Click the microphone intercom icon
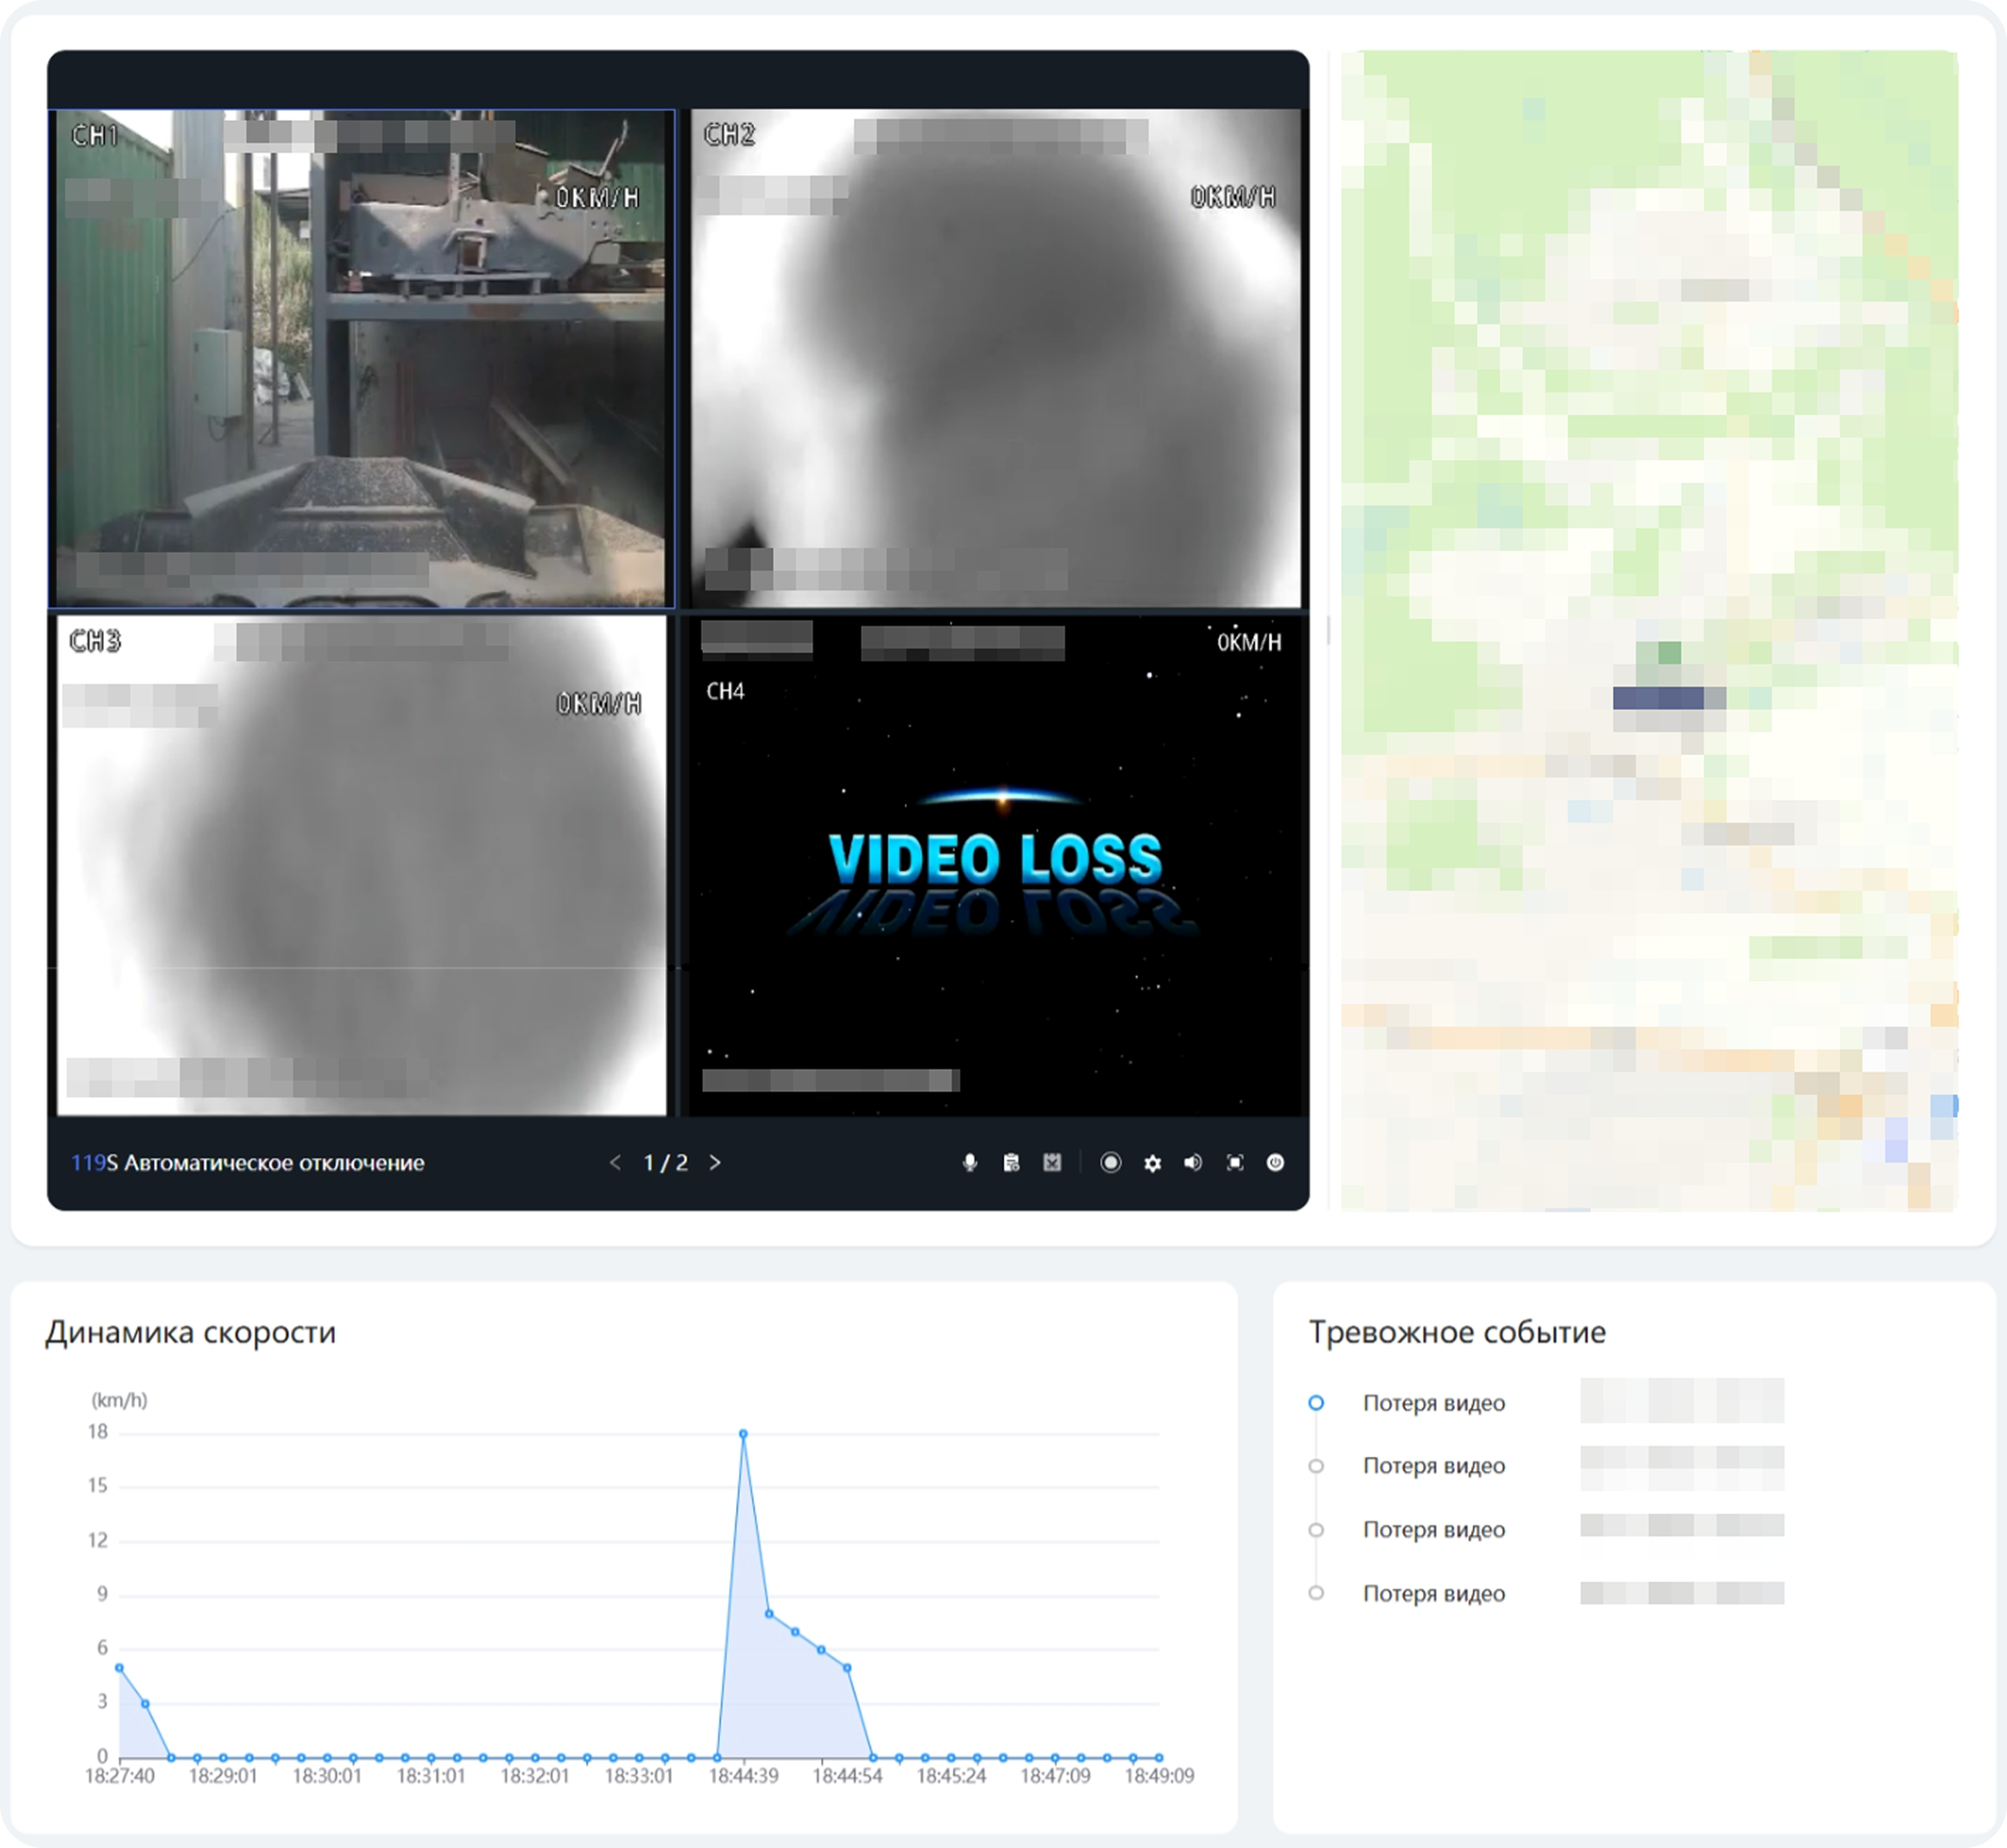Image resolution: width=2007 pixels, height=1848 pixels. point(969,1162)
